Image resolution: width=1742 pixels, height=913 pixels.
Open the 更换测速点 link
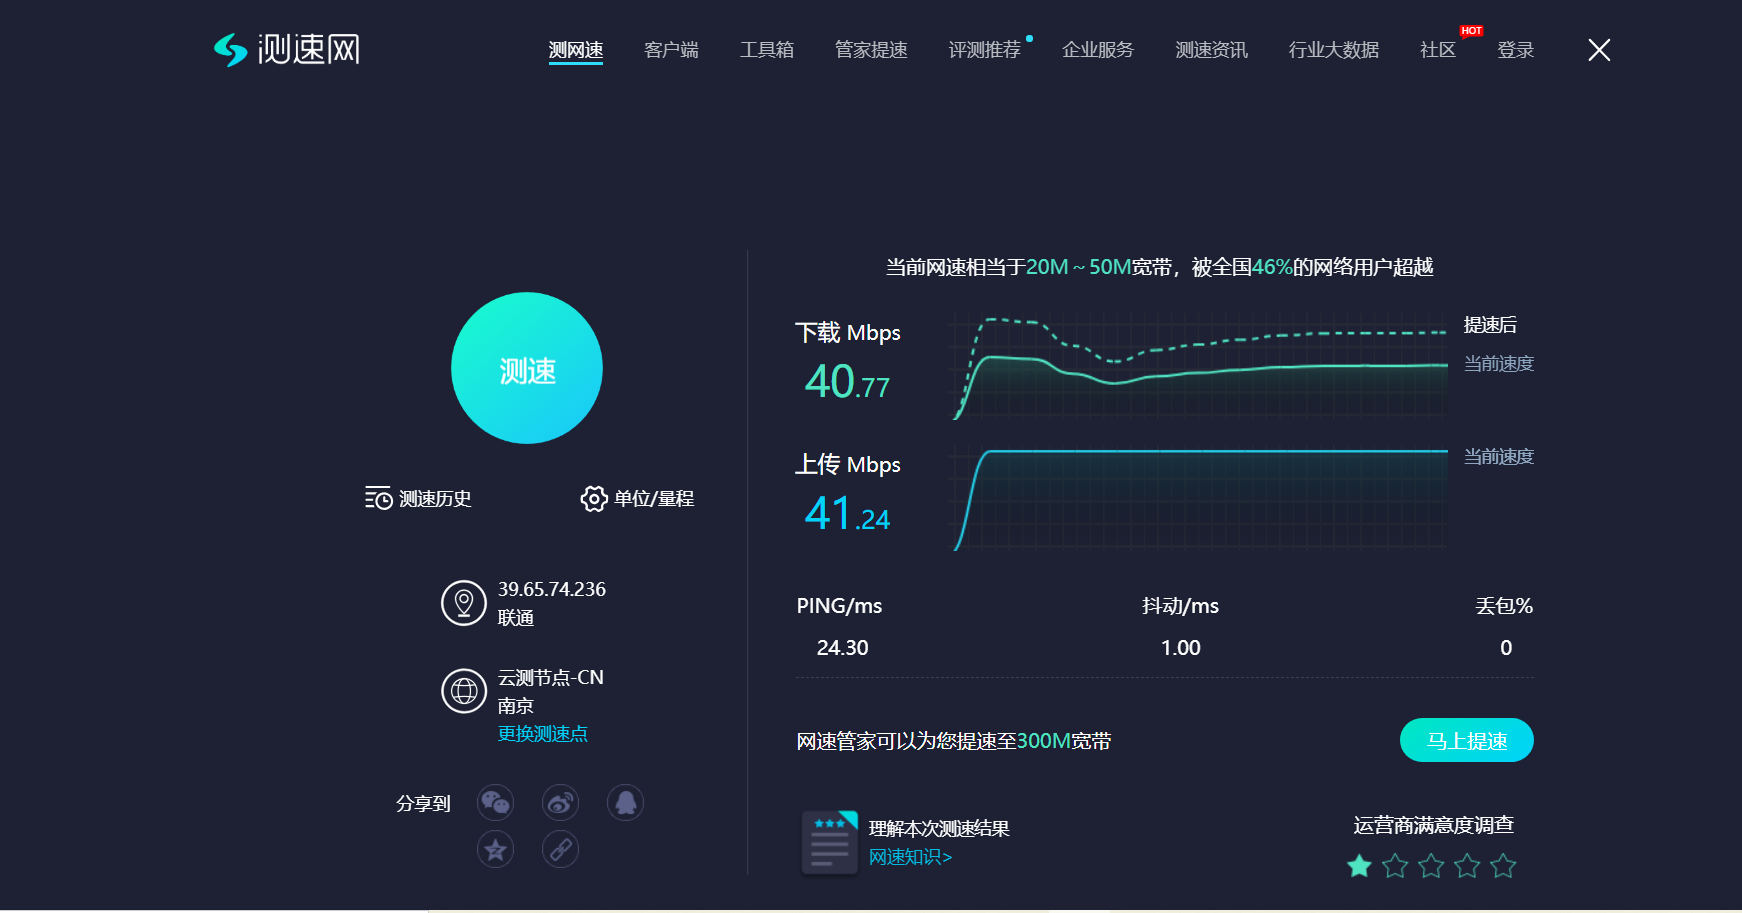(543, 734)
